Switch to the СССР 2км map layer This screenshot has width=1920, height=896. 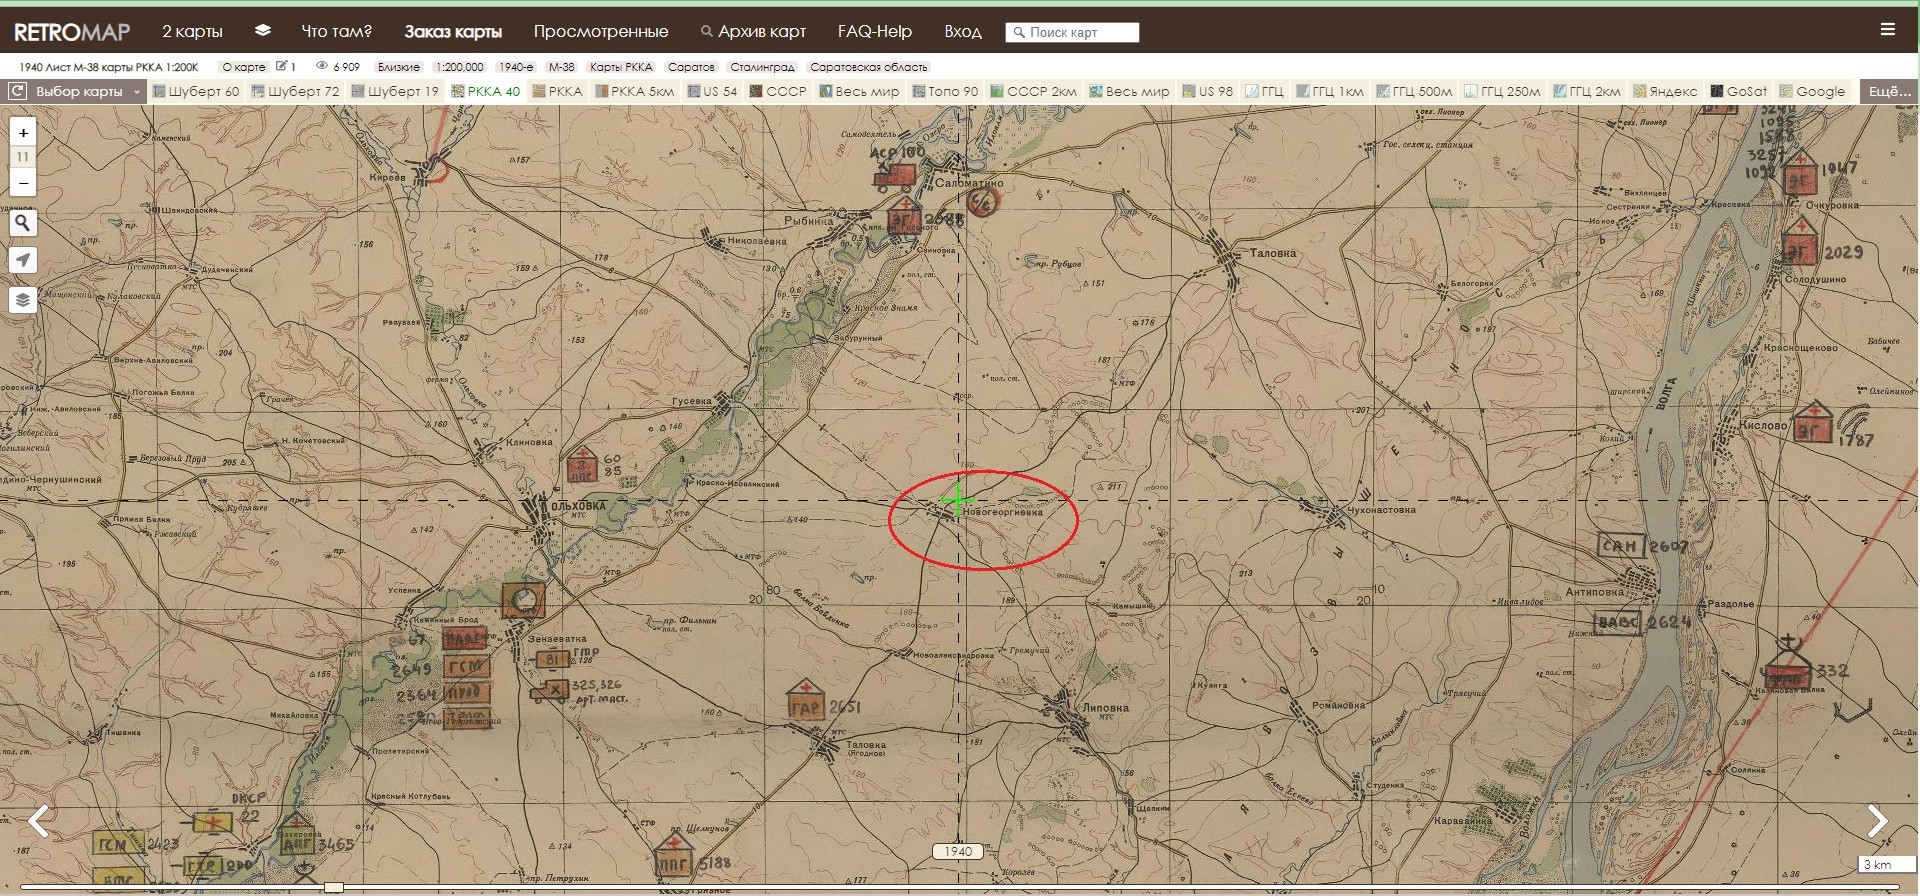pyautogui.click(x=1034, y=91)
